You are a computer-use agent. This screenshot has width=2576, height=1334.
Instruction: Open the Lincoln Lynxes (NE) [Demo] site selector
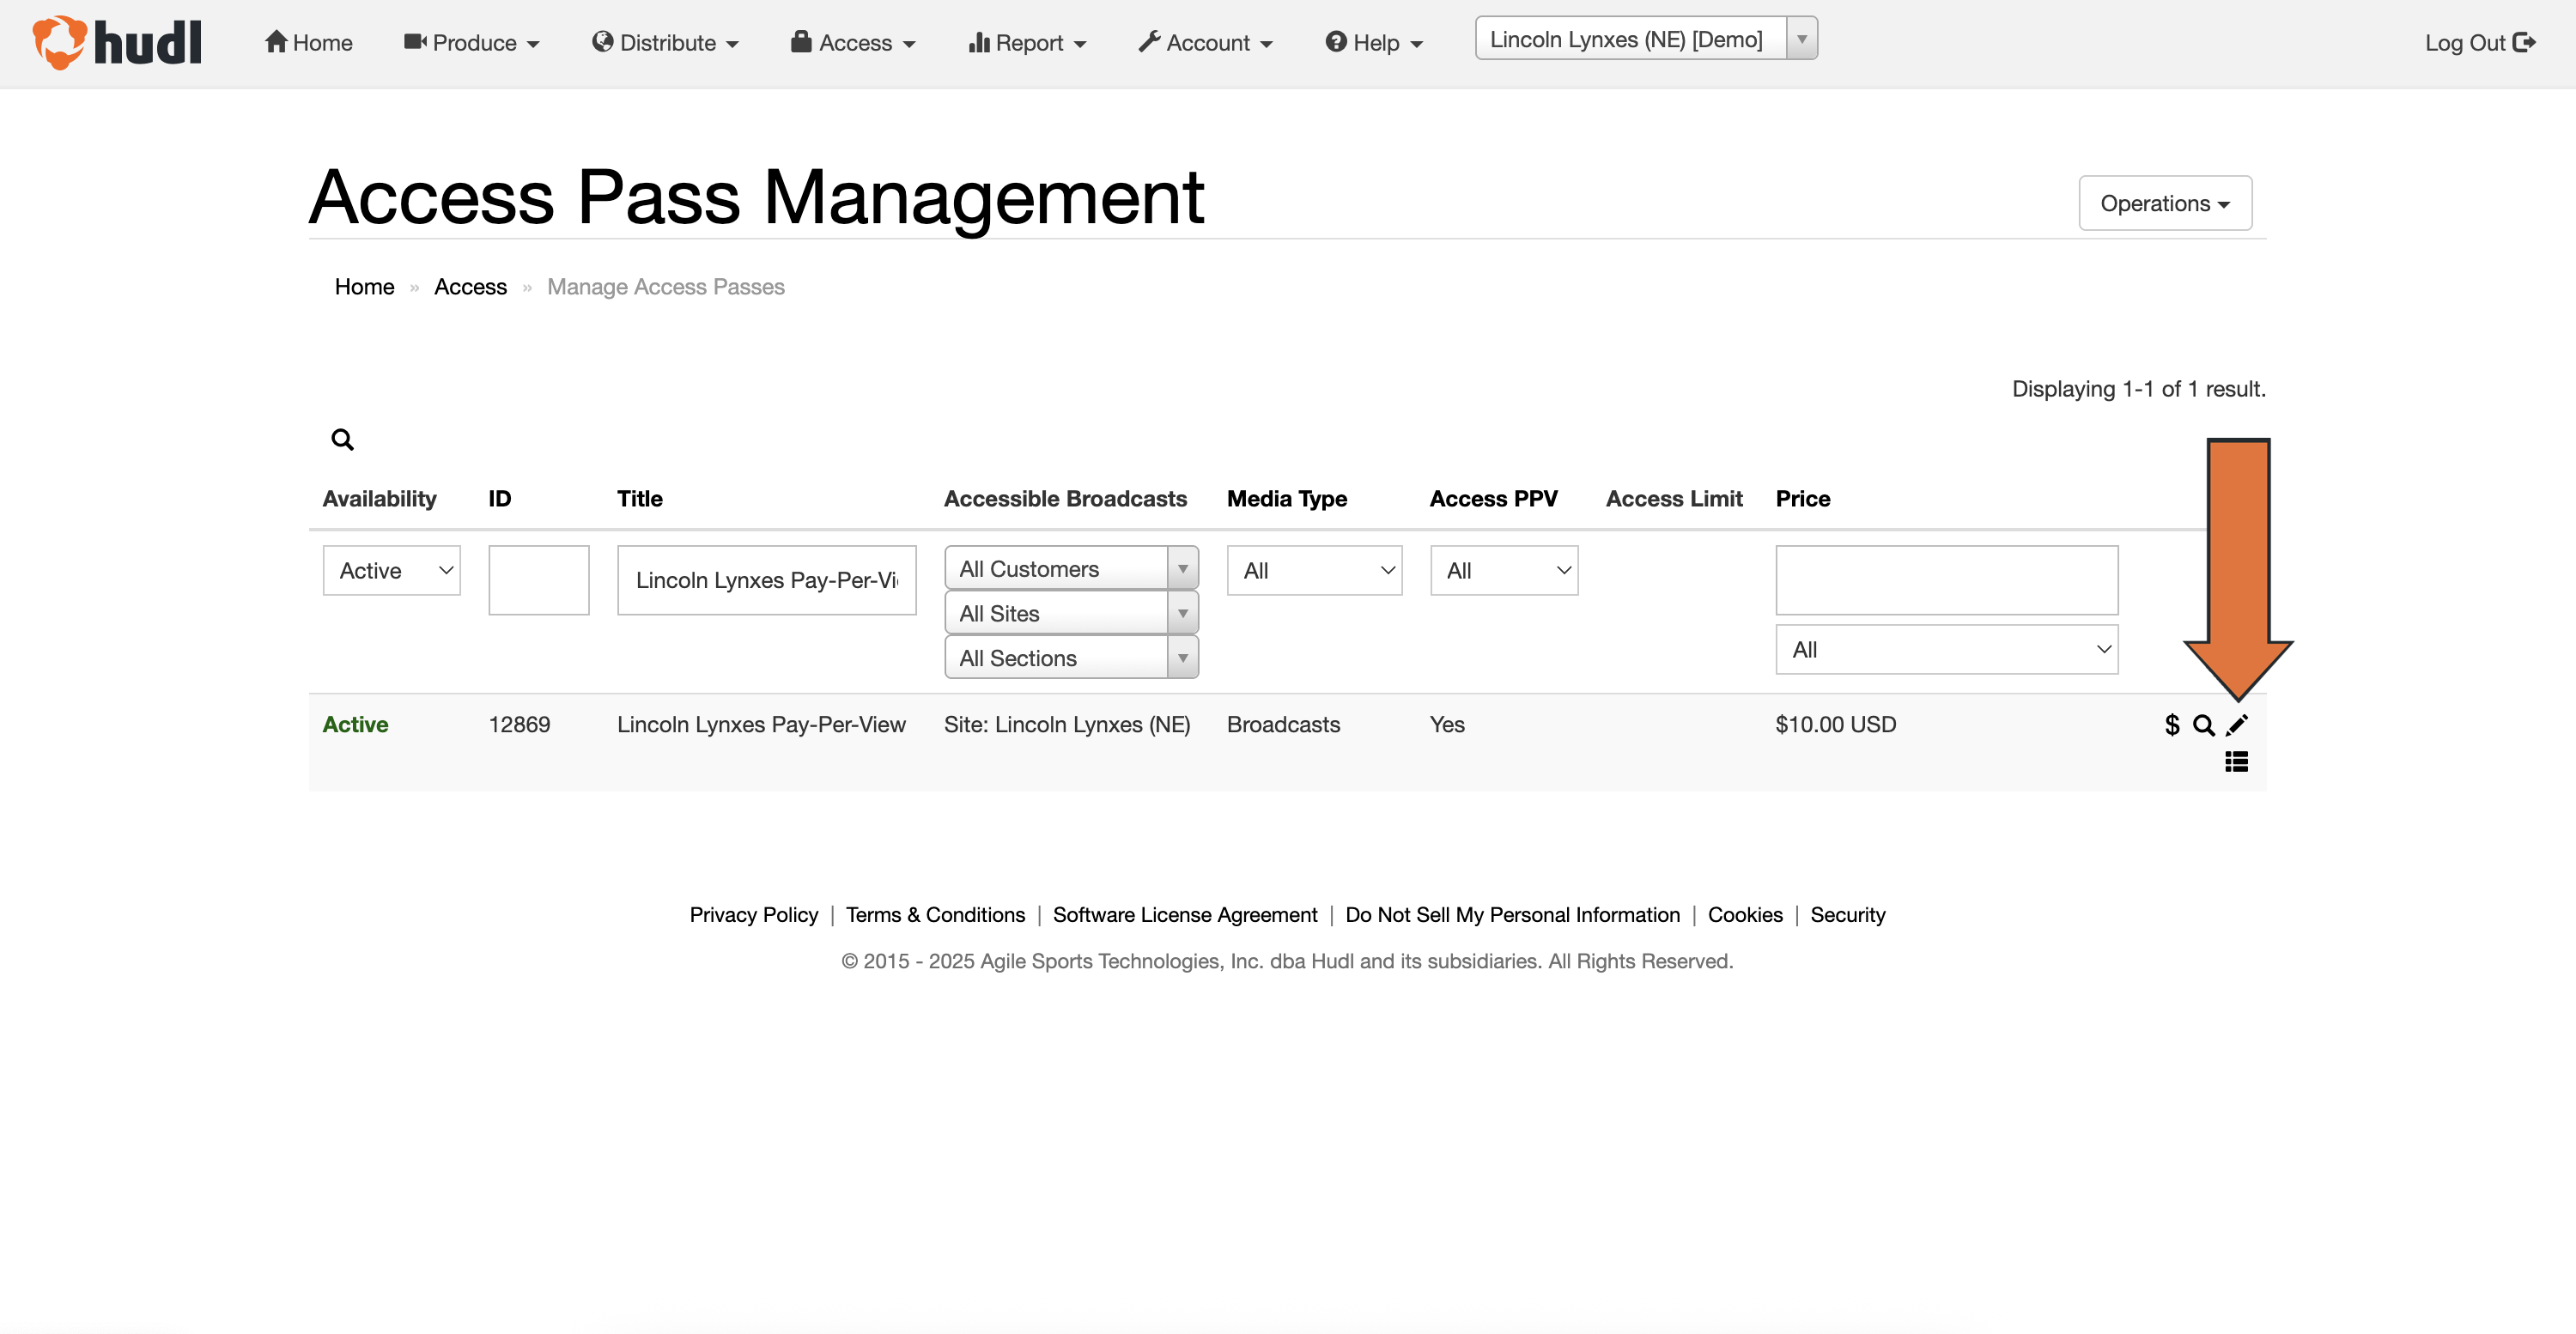pyautogui.click(x=1646, y=39)
